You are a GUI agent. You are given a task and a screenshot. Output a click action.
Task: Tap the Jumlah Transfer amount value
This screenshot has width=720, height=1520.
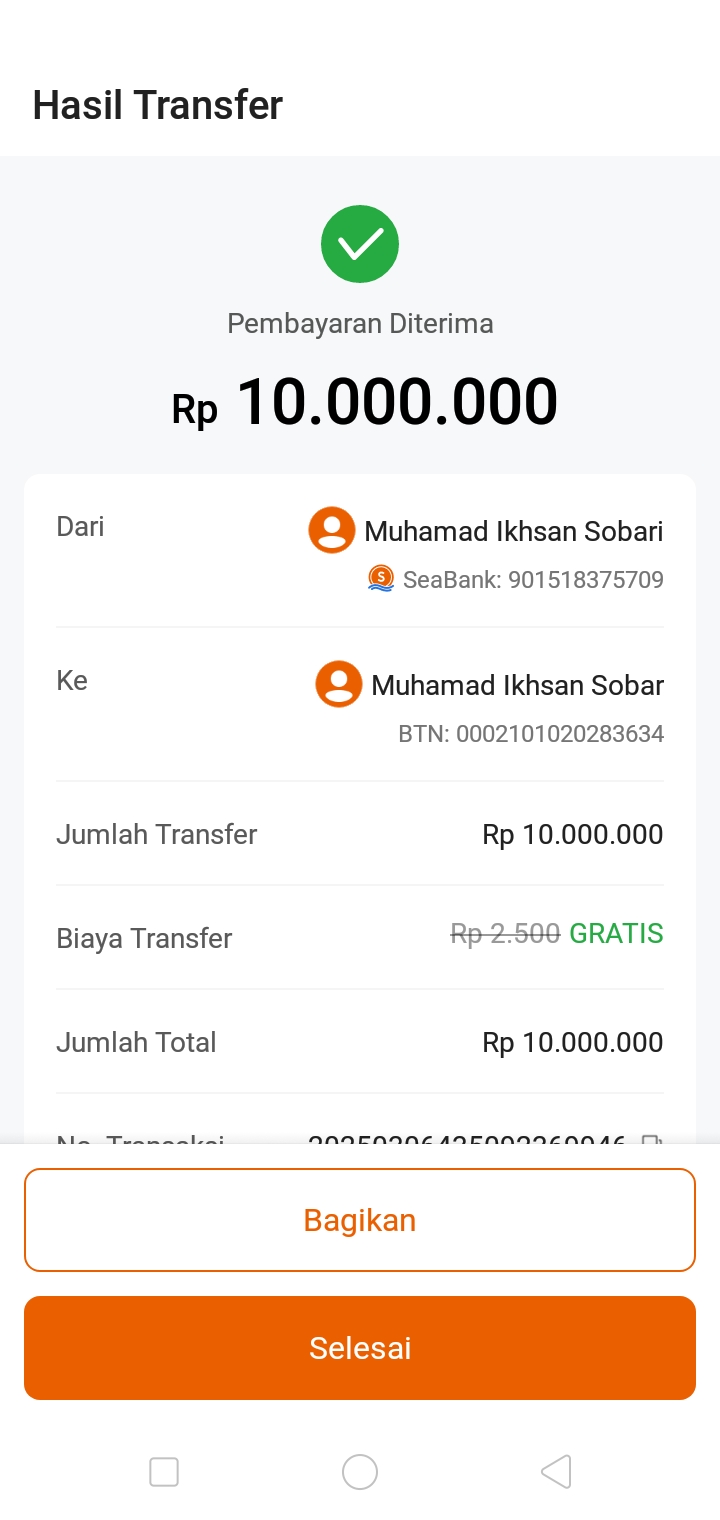point(573,834)
